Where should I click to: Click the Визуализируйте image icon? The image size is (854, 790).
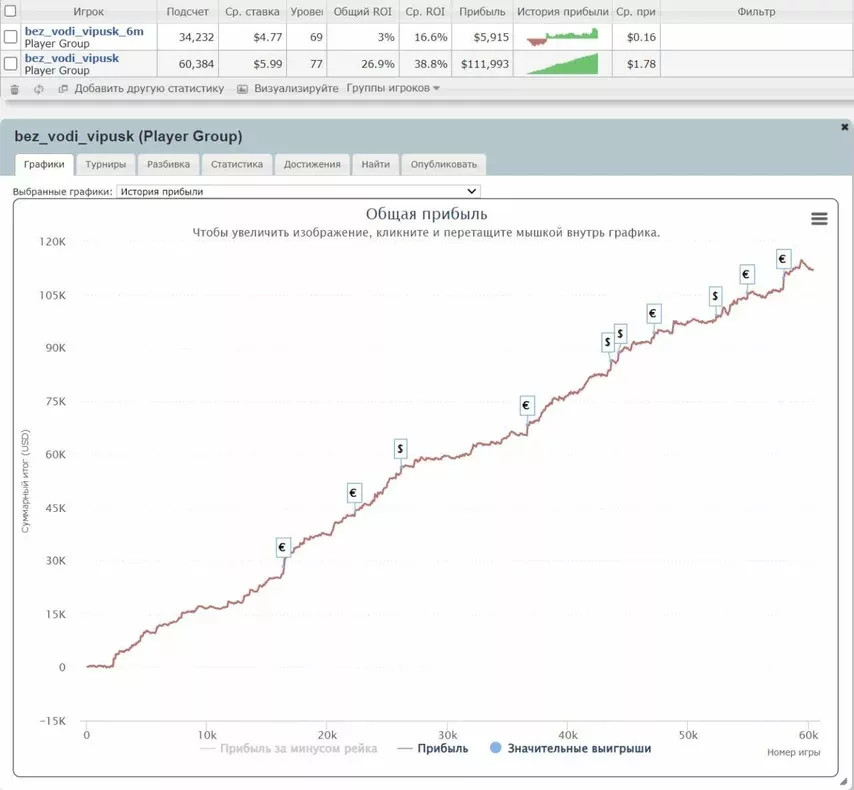[x=242, y=89]
